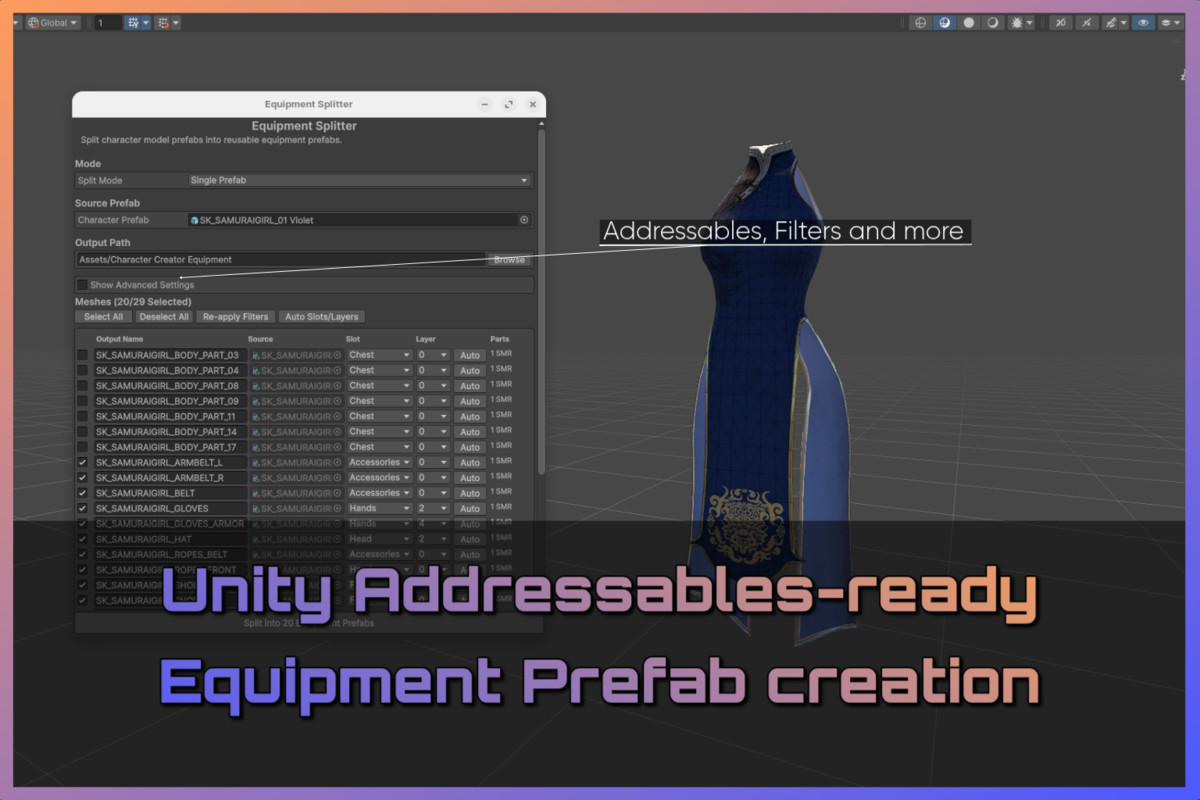The height and width of the screenshot is (800, 1200).
Task: Check the BODY_PART_04 mesh checkbox
Action: click(83, 370)
